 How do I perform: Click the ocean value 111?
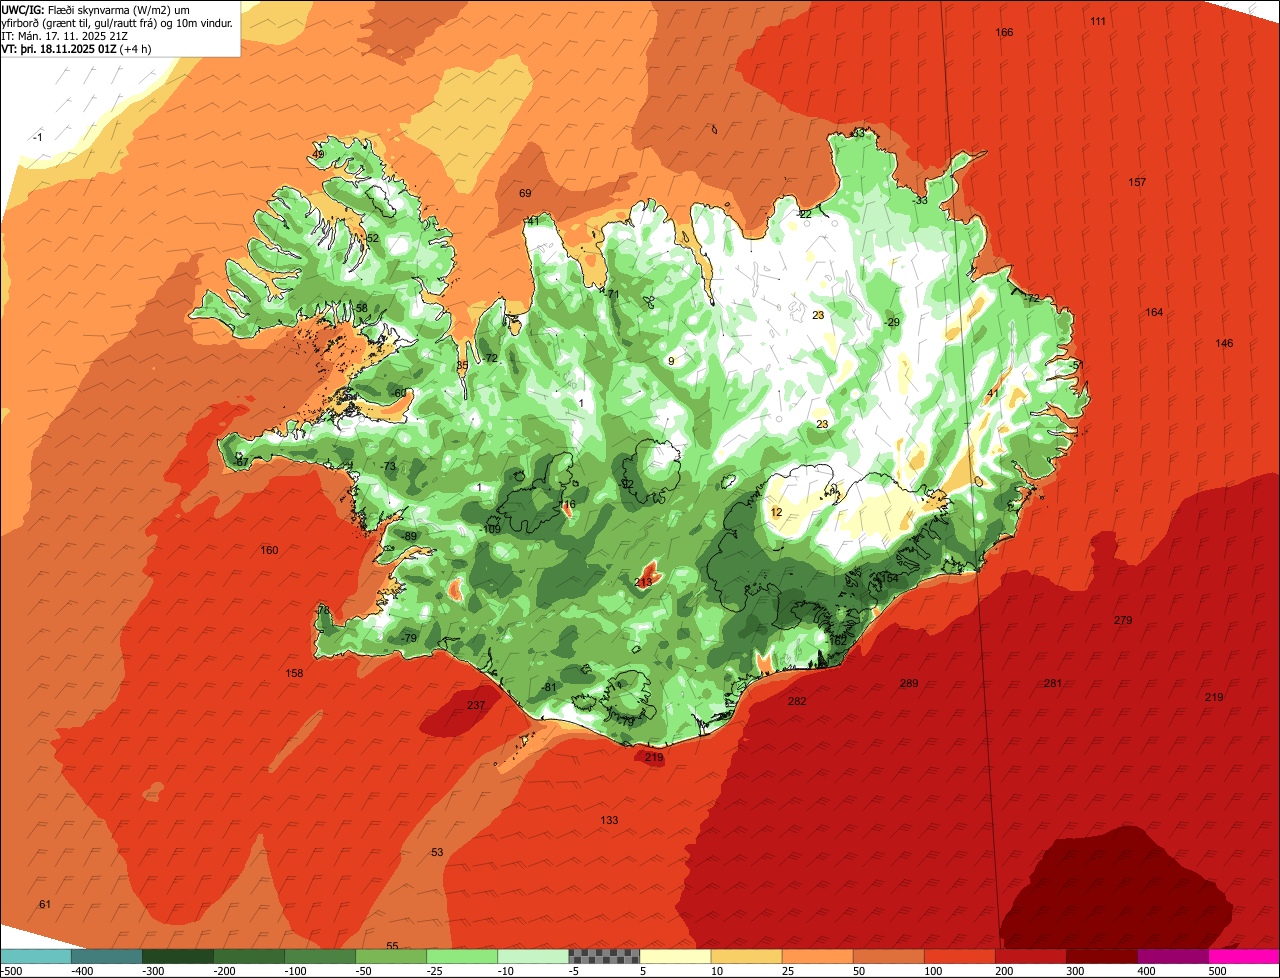[x=1098, y=21]
